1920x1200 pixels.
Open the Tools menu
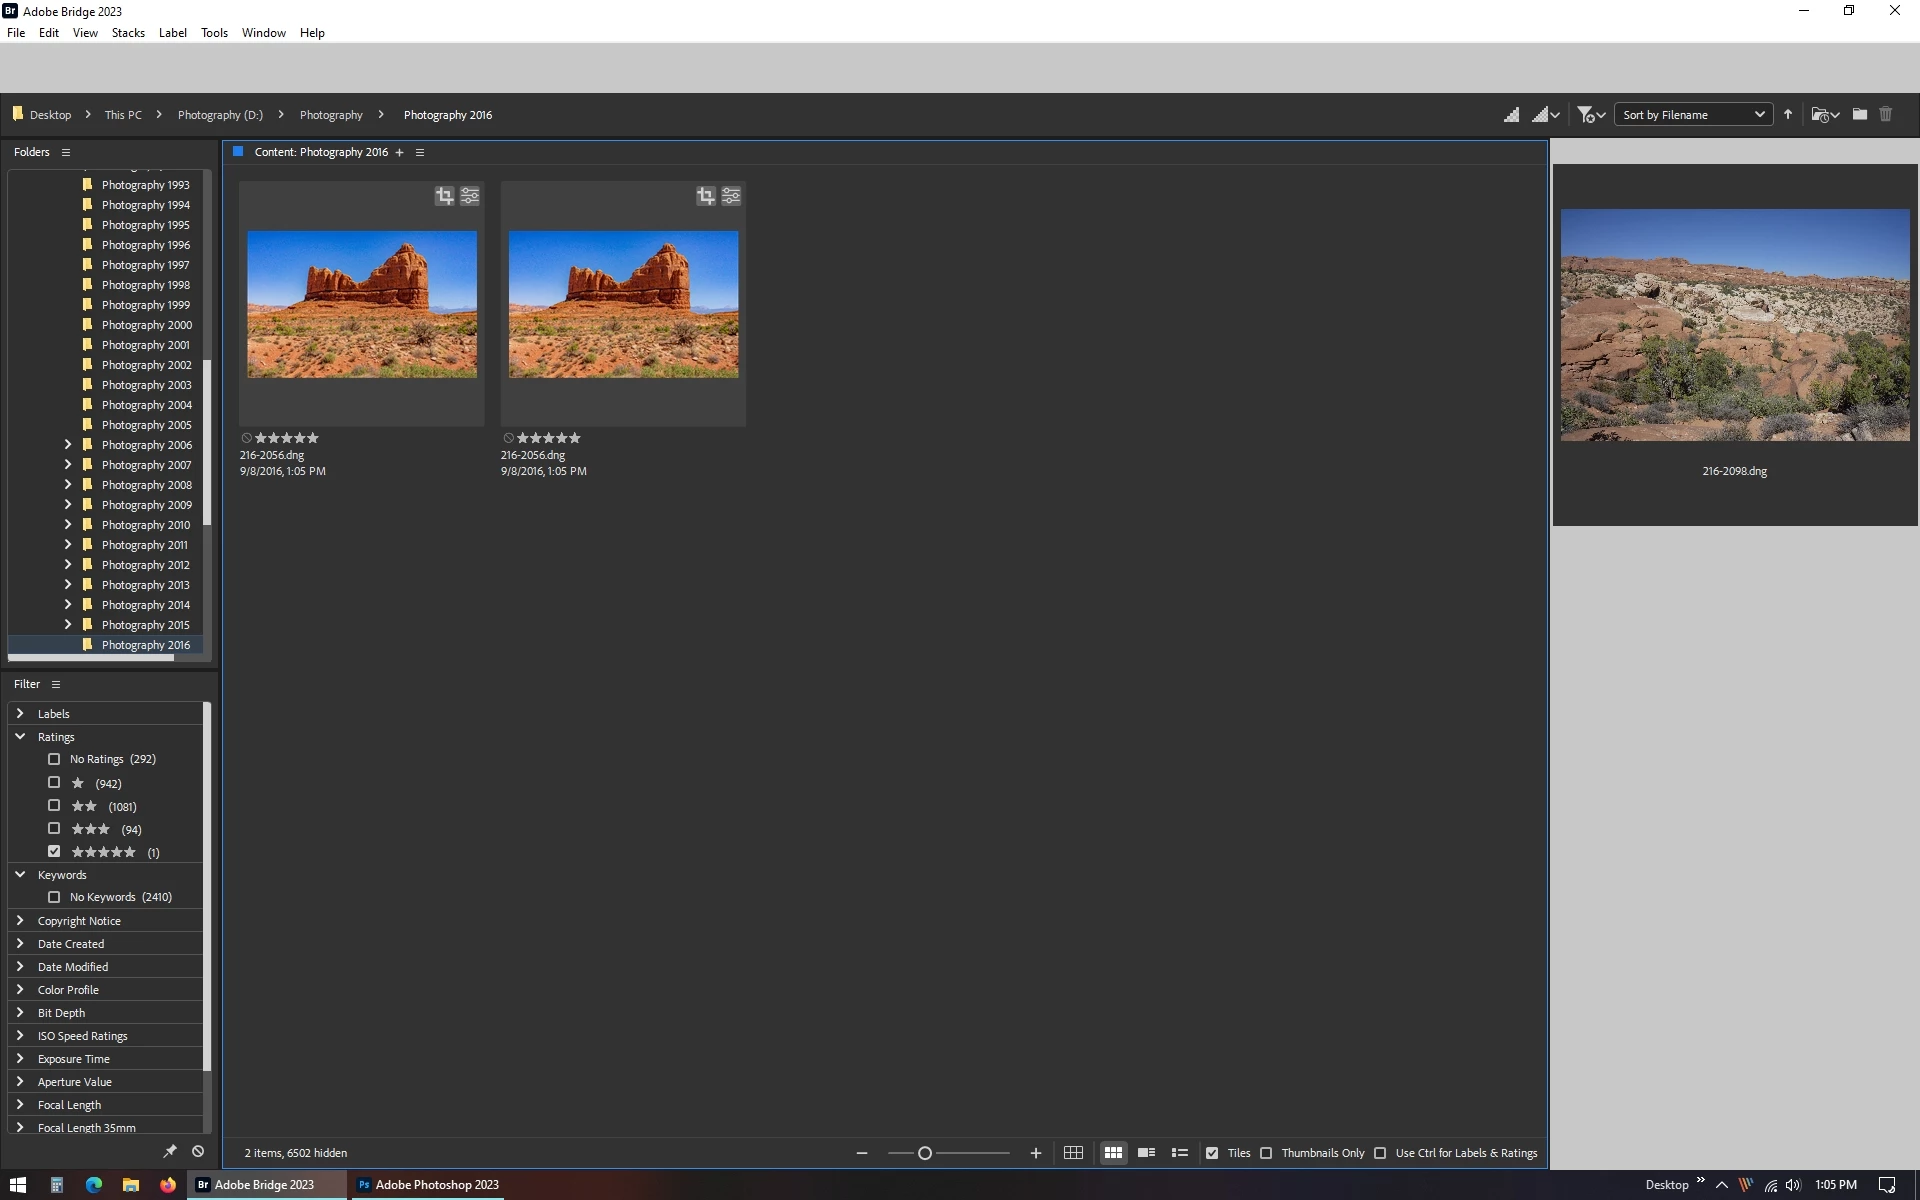(214, 33)
